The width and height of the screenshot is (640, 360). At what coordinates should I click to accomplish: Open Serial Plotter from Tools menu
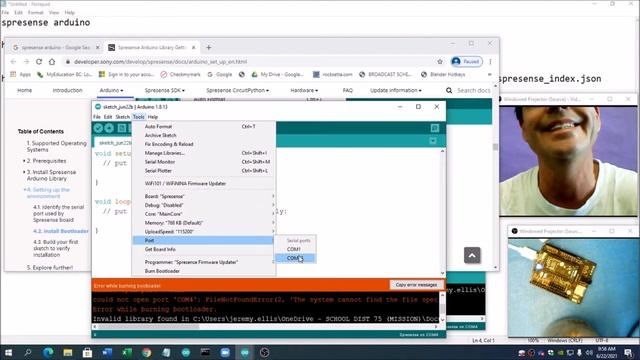pyautogui.click(x=203, y=171)
